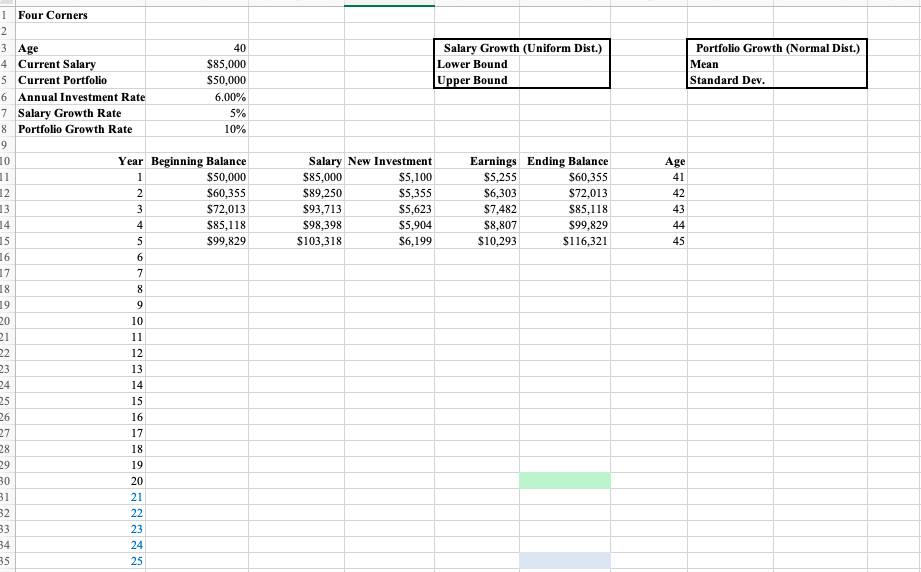The height and width of the screenshot is (572, 921).
Task: Select the age 41 cell
Action: pos(649,177)
